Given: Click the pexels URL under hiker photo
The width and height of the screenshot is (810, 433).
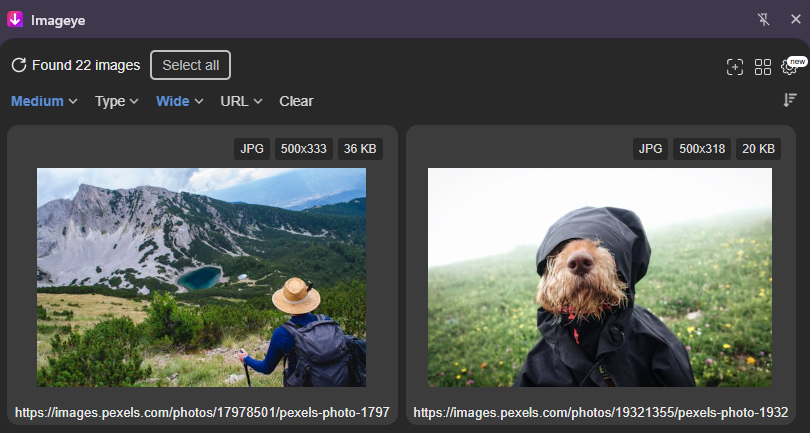Looking at the screenshot, I should 201,412.
